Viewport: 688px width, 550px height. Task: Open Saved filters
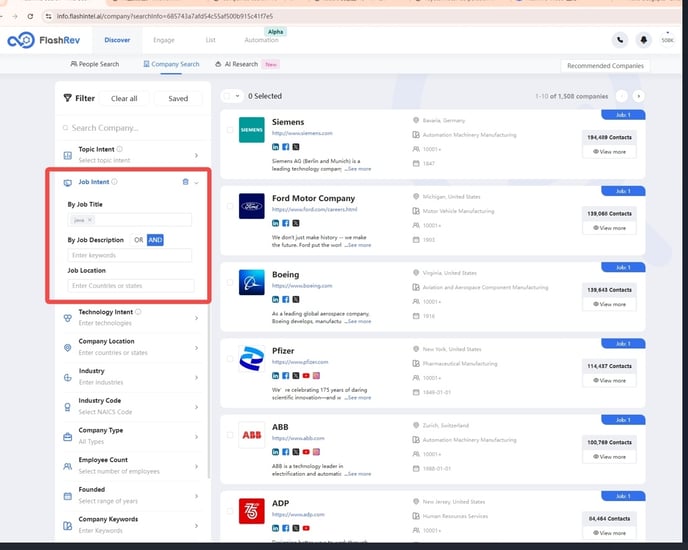178,99
